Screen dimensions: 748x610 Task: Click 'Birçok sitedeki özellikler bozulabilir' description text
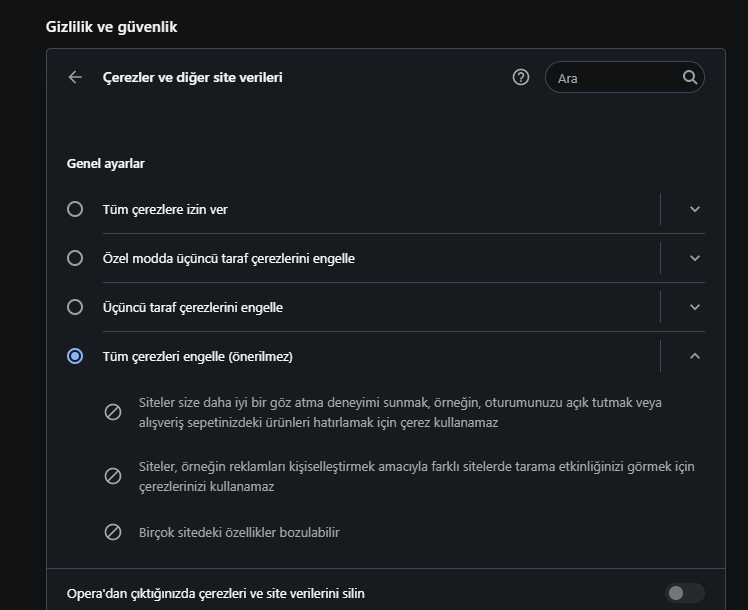click(239, 532)
